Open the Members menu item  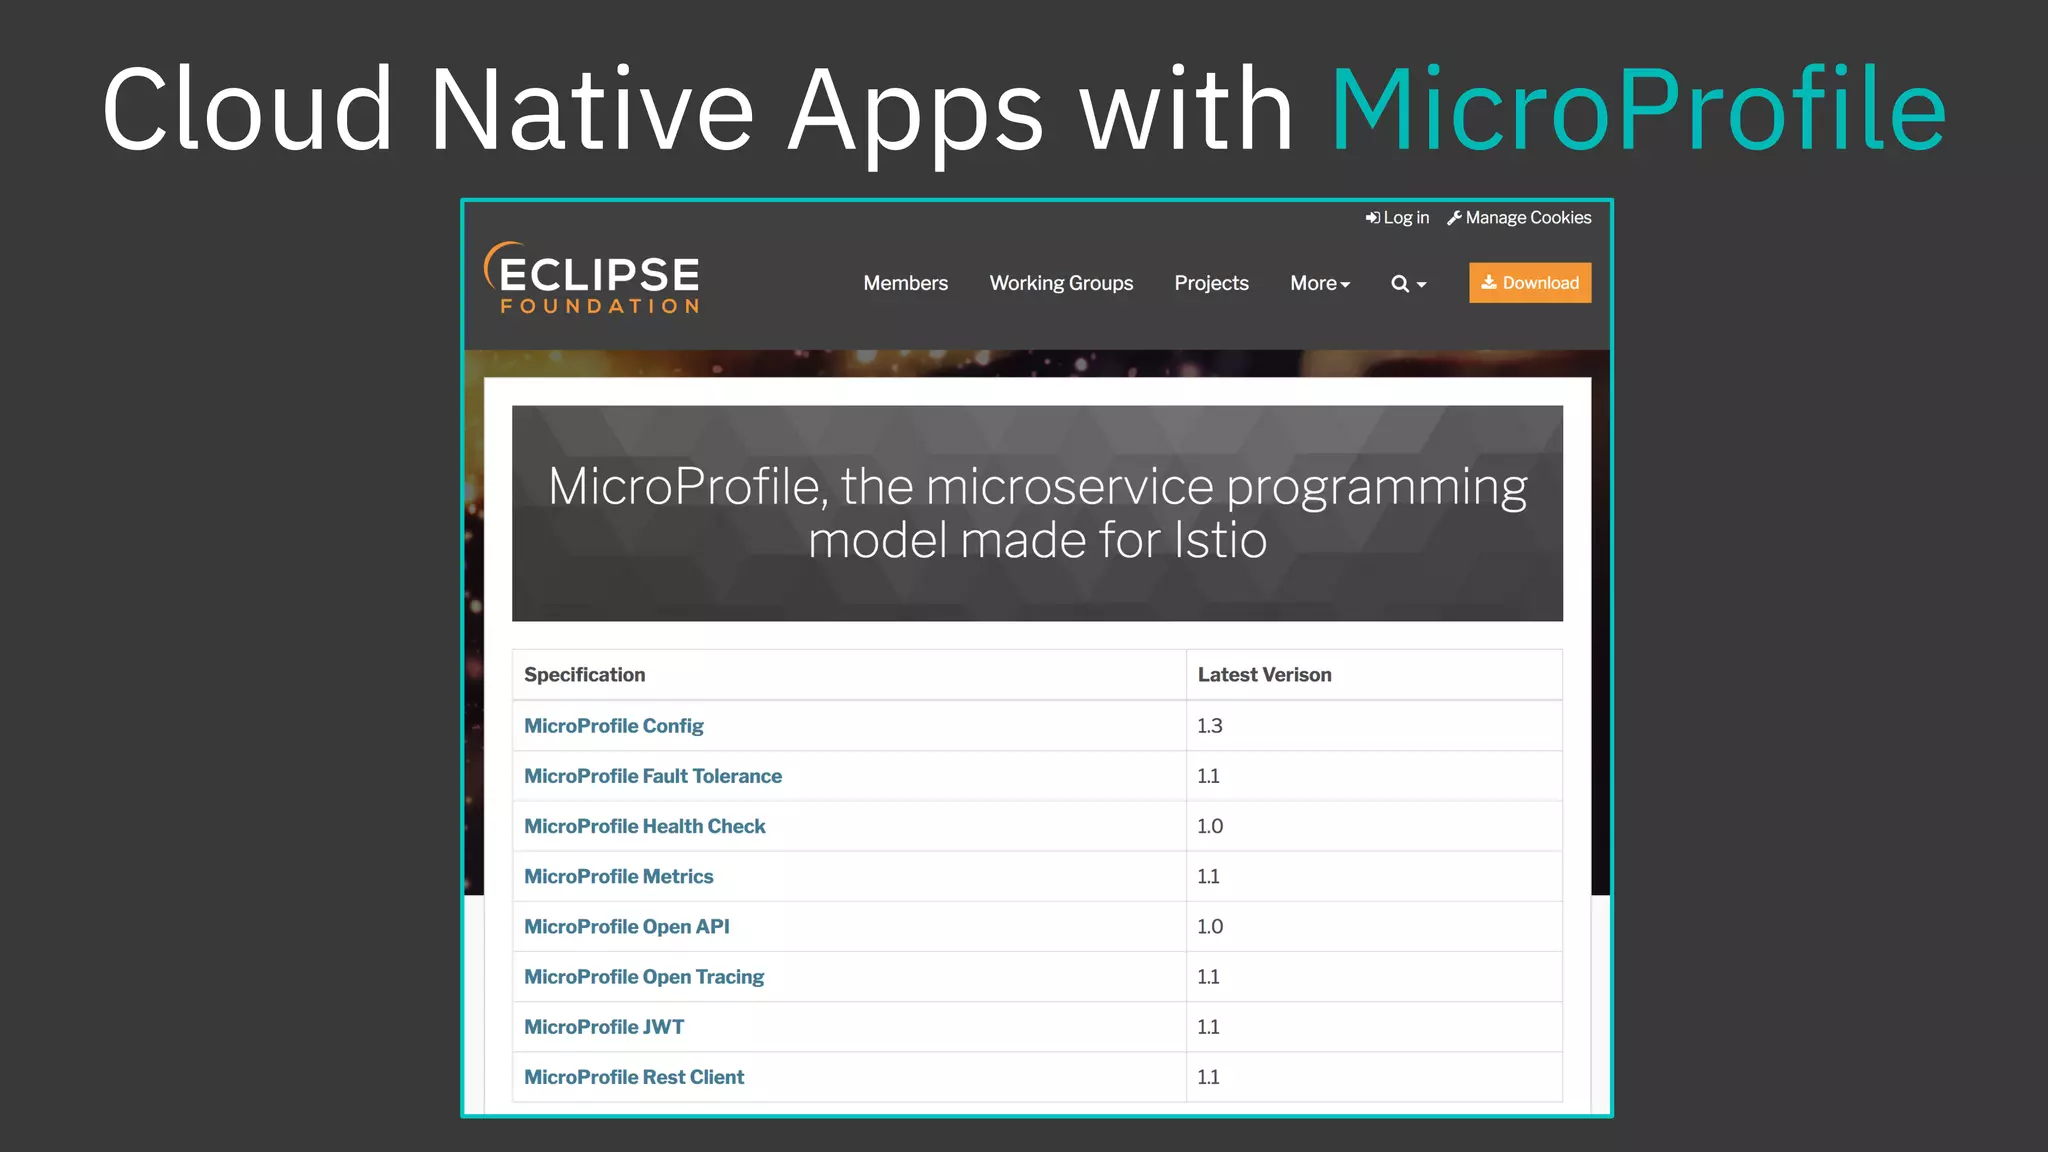(x=905, y=283)
